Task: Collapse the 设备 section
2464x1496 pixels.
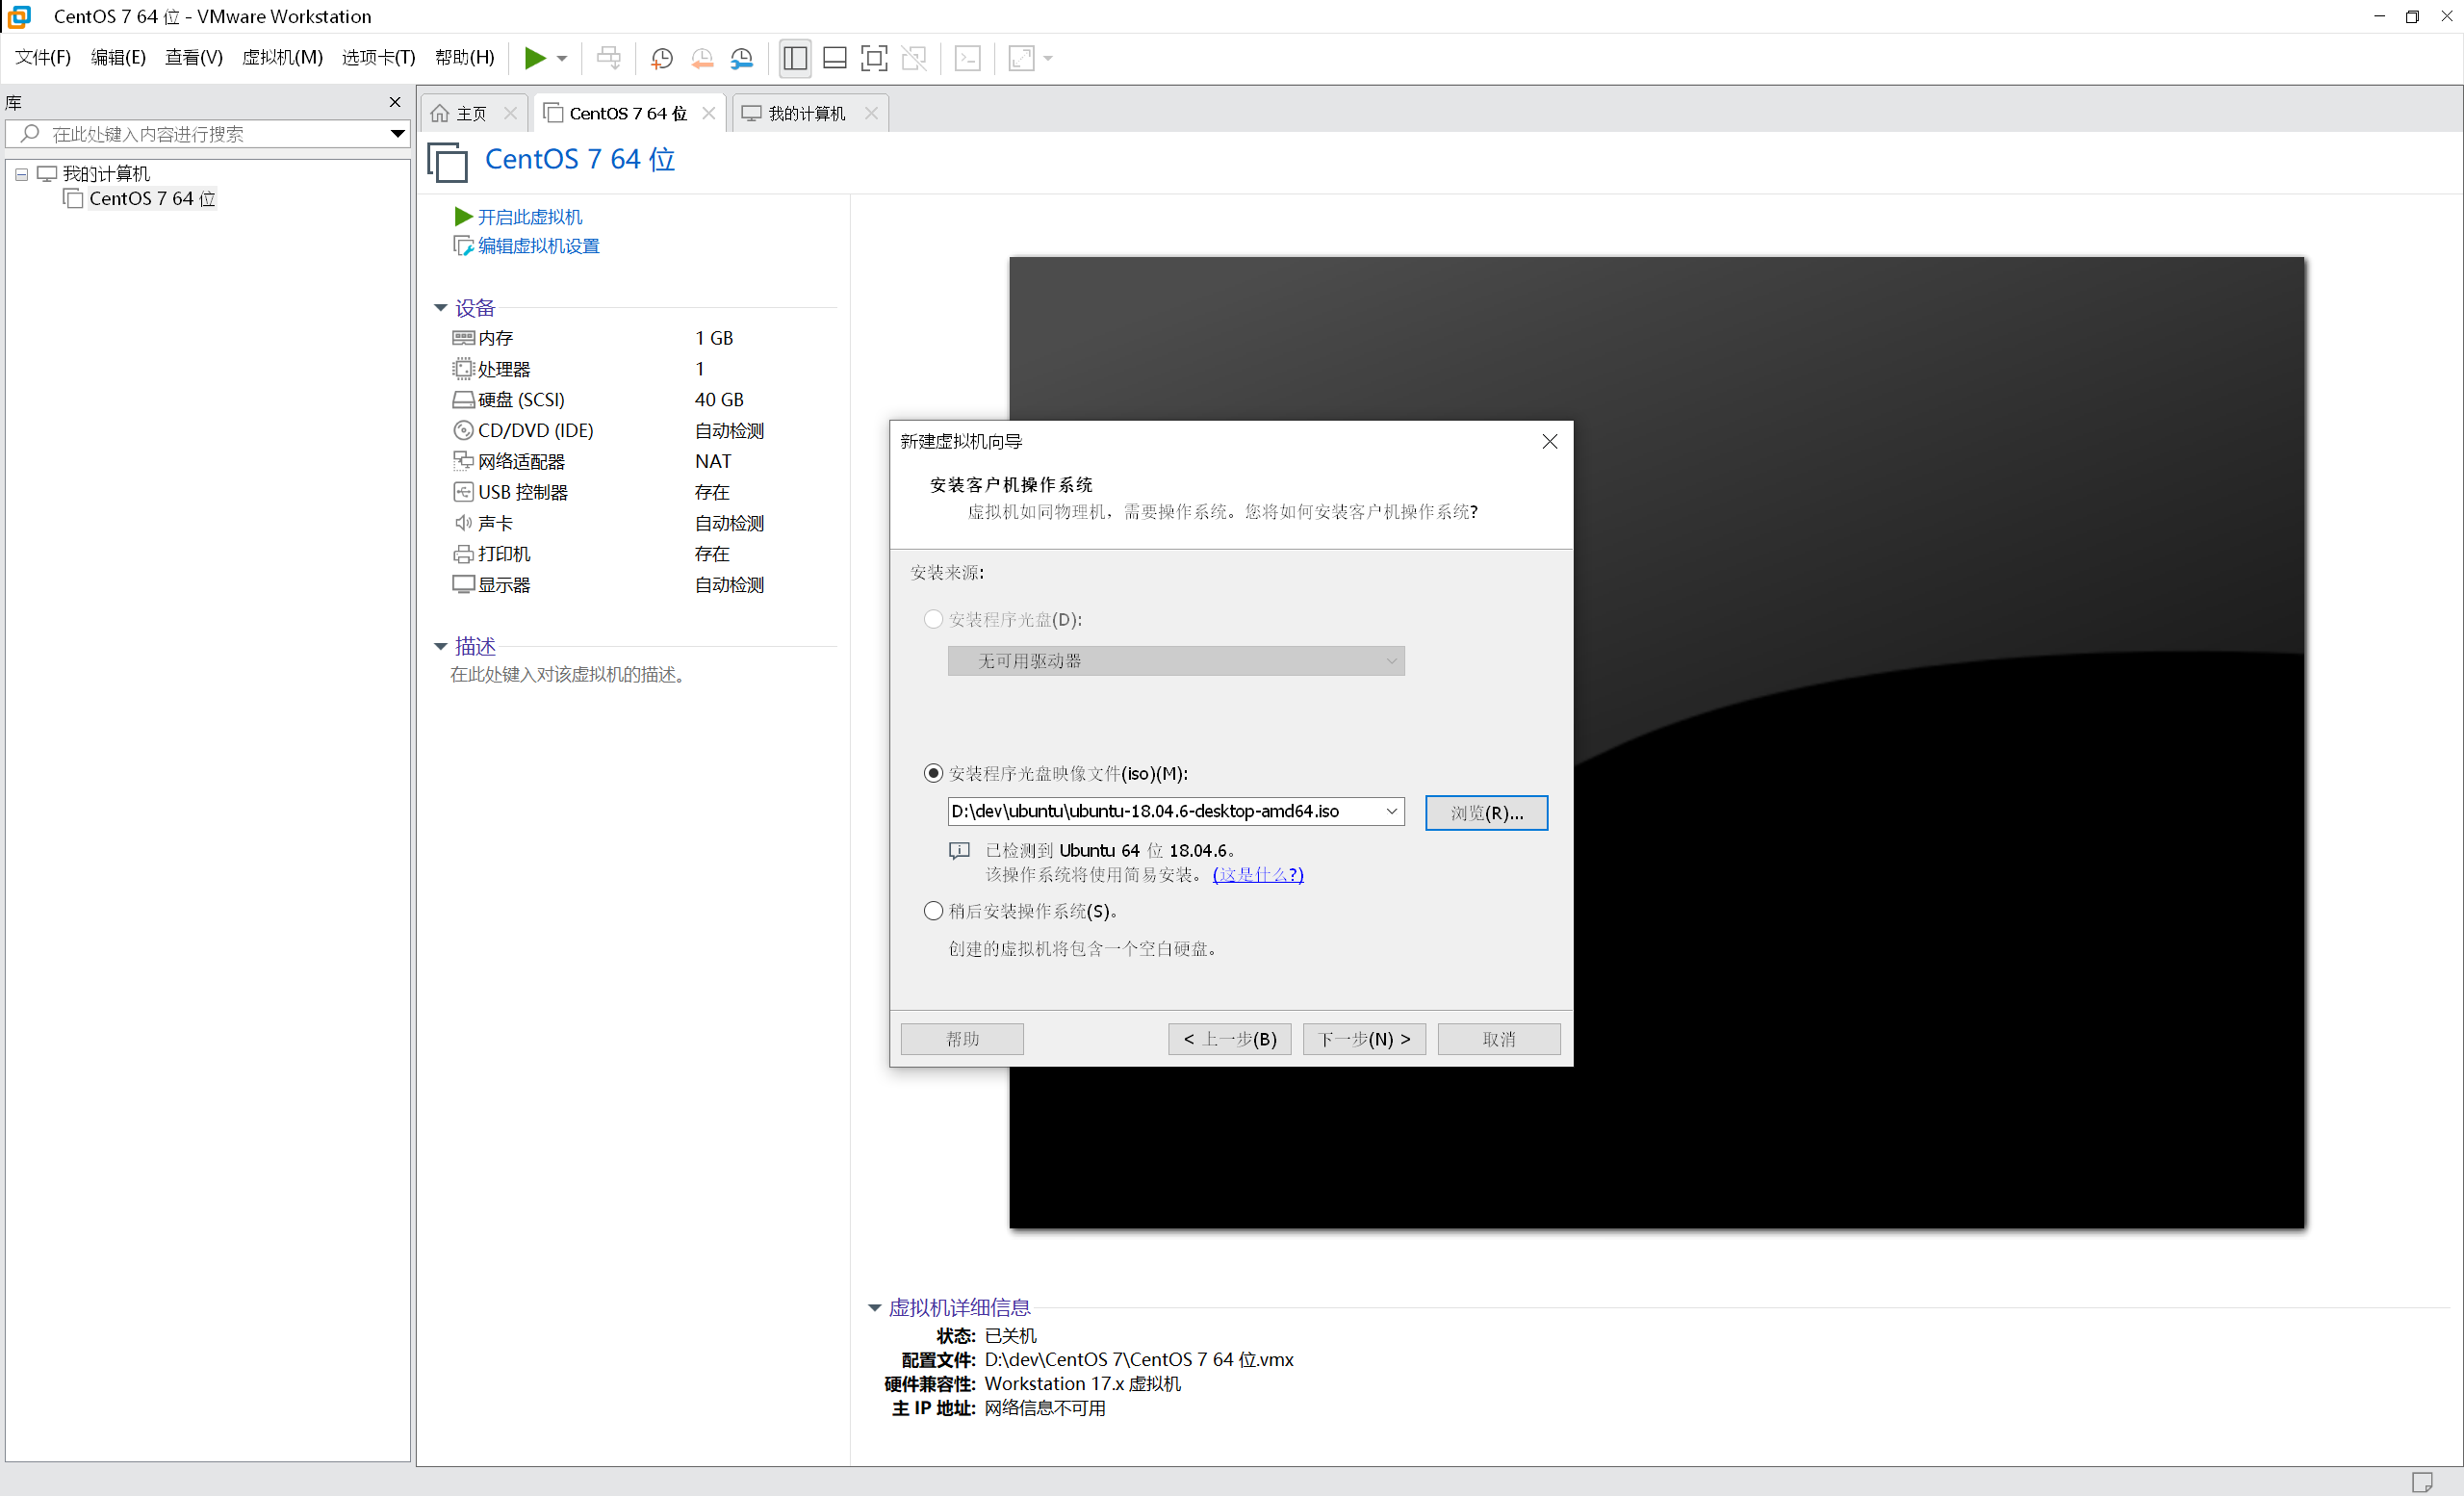Action: tap(440, 308)
